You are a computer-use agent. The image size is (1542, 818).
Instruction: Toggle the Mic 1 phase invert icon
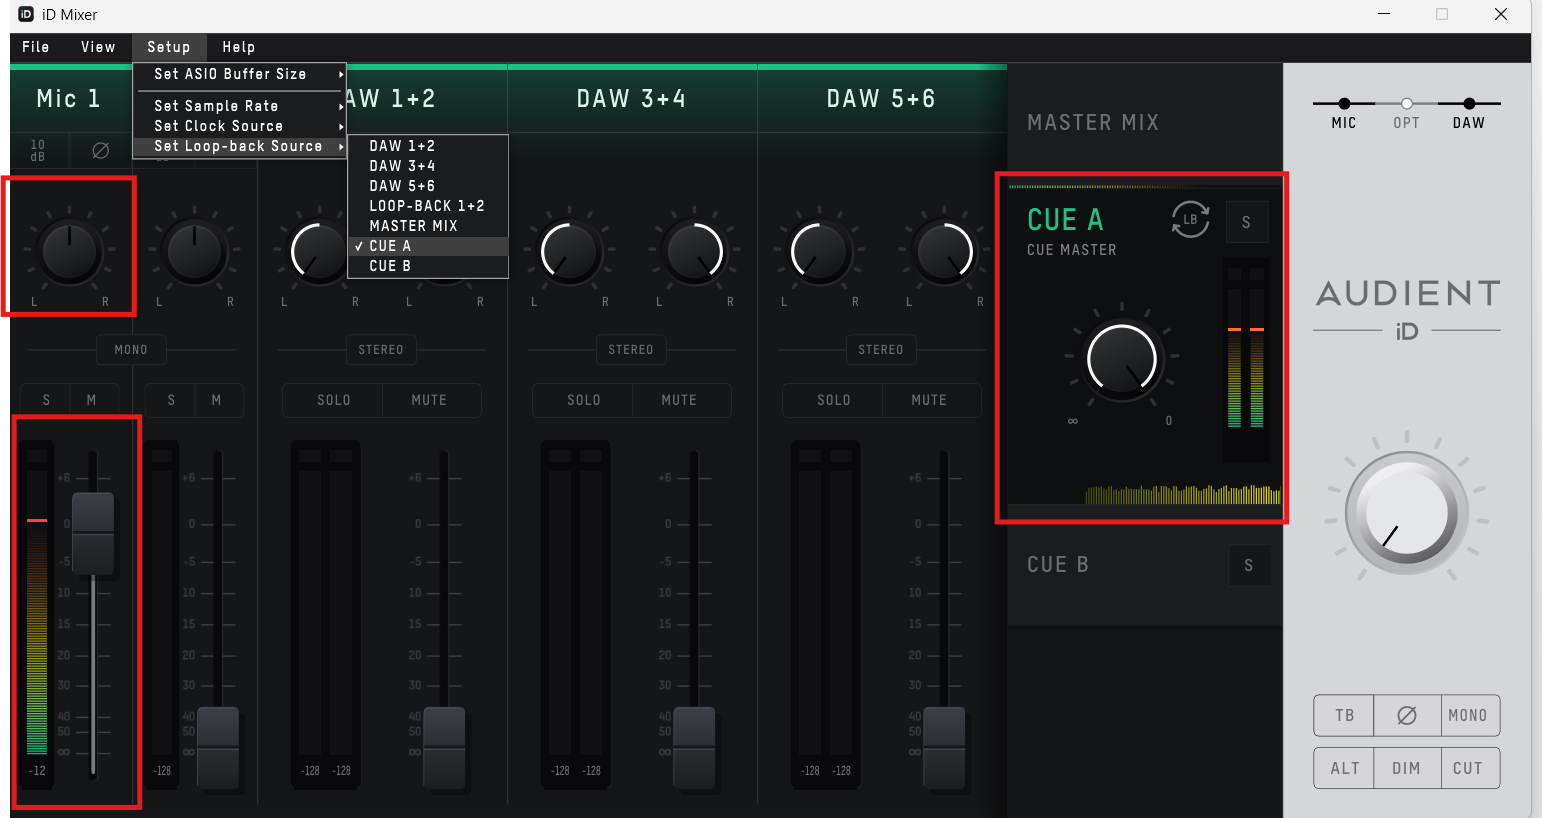pyautogui.click(x=100, y=151)
